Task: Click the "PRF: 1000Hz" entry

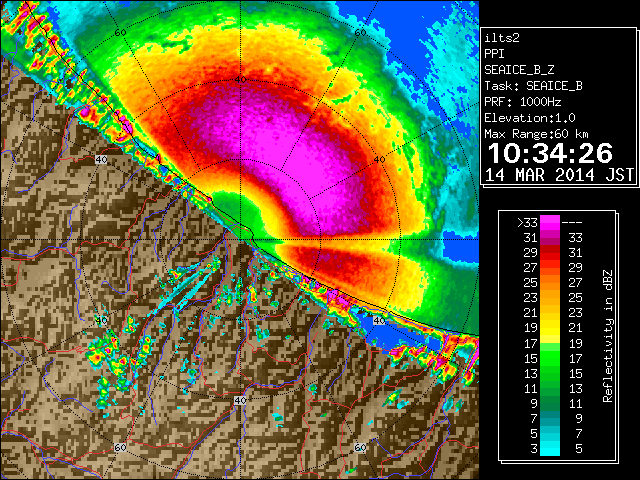Action: pos(523,102)
